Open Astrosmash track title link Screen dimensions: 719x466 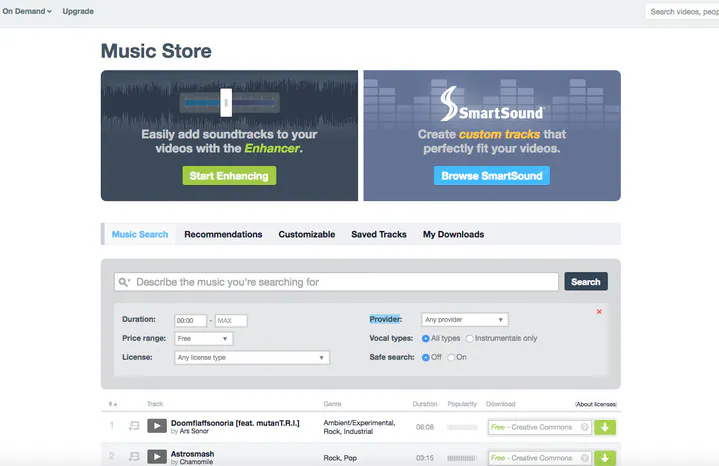coord(193,454)
